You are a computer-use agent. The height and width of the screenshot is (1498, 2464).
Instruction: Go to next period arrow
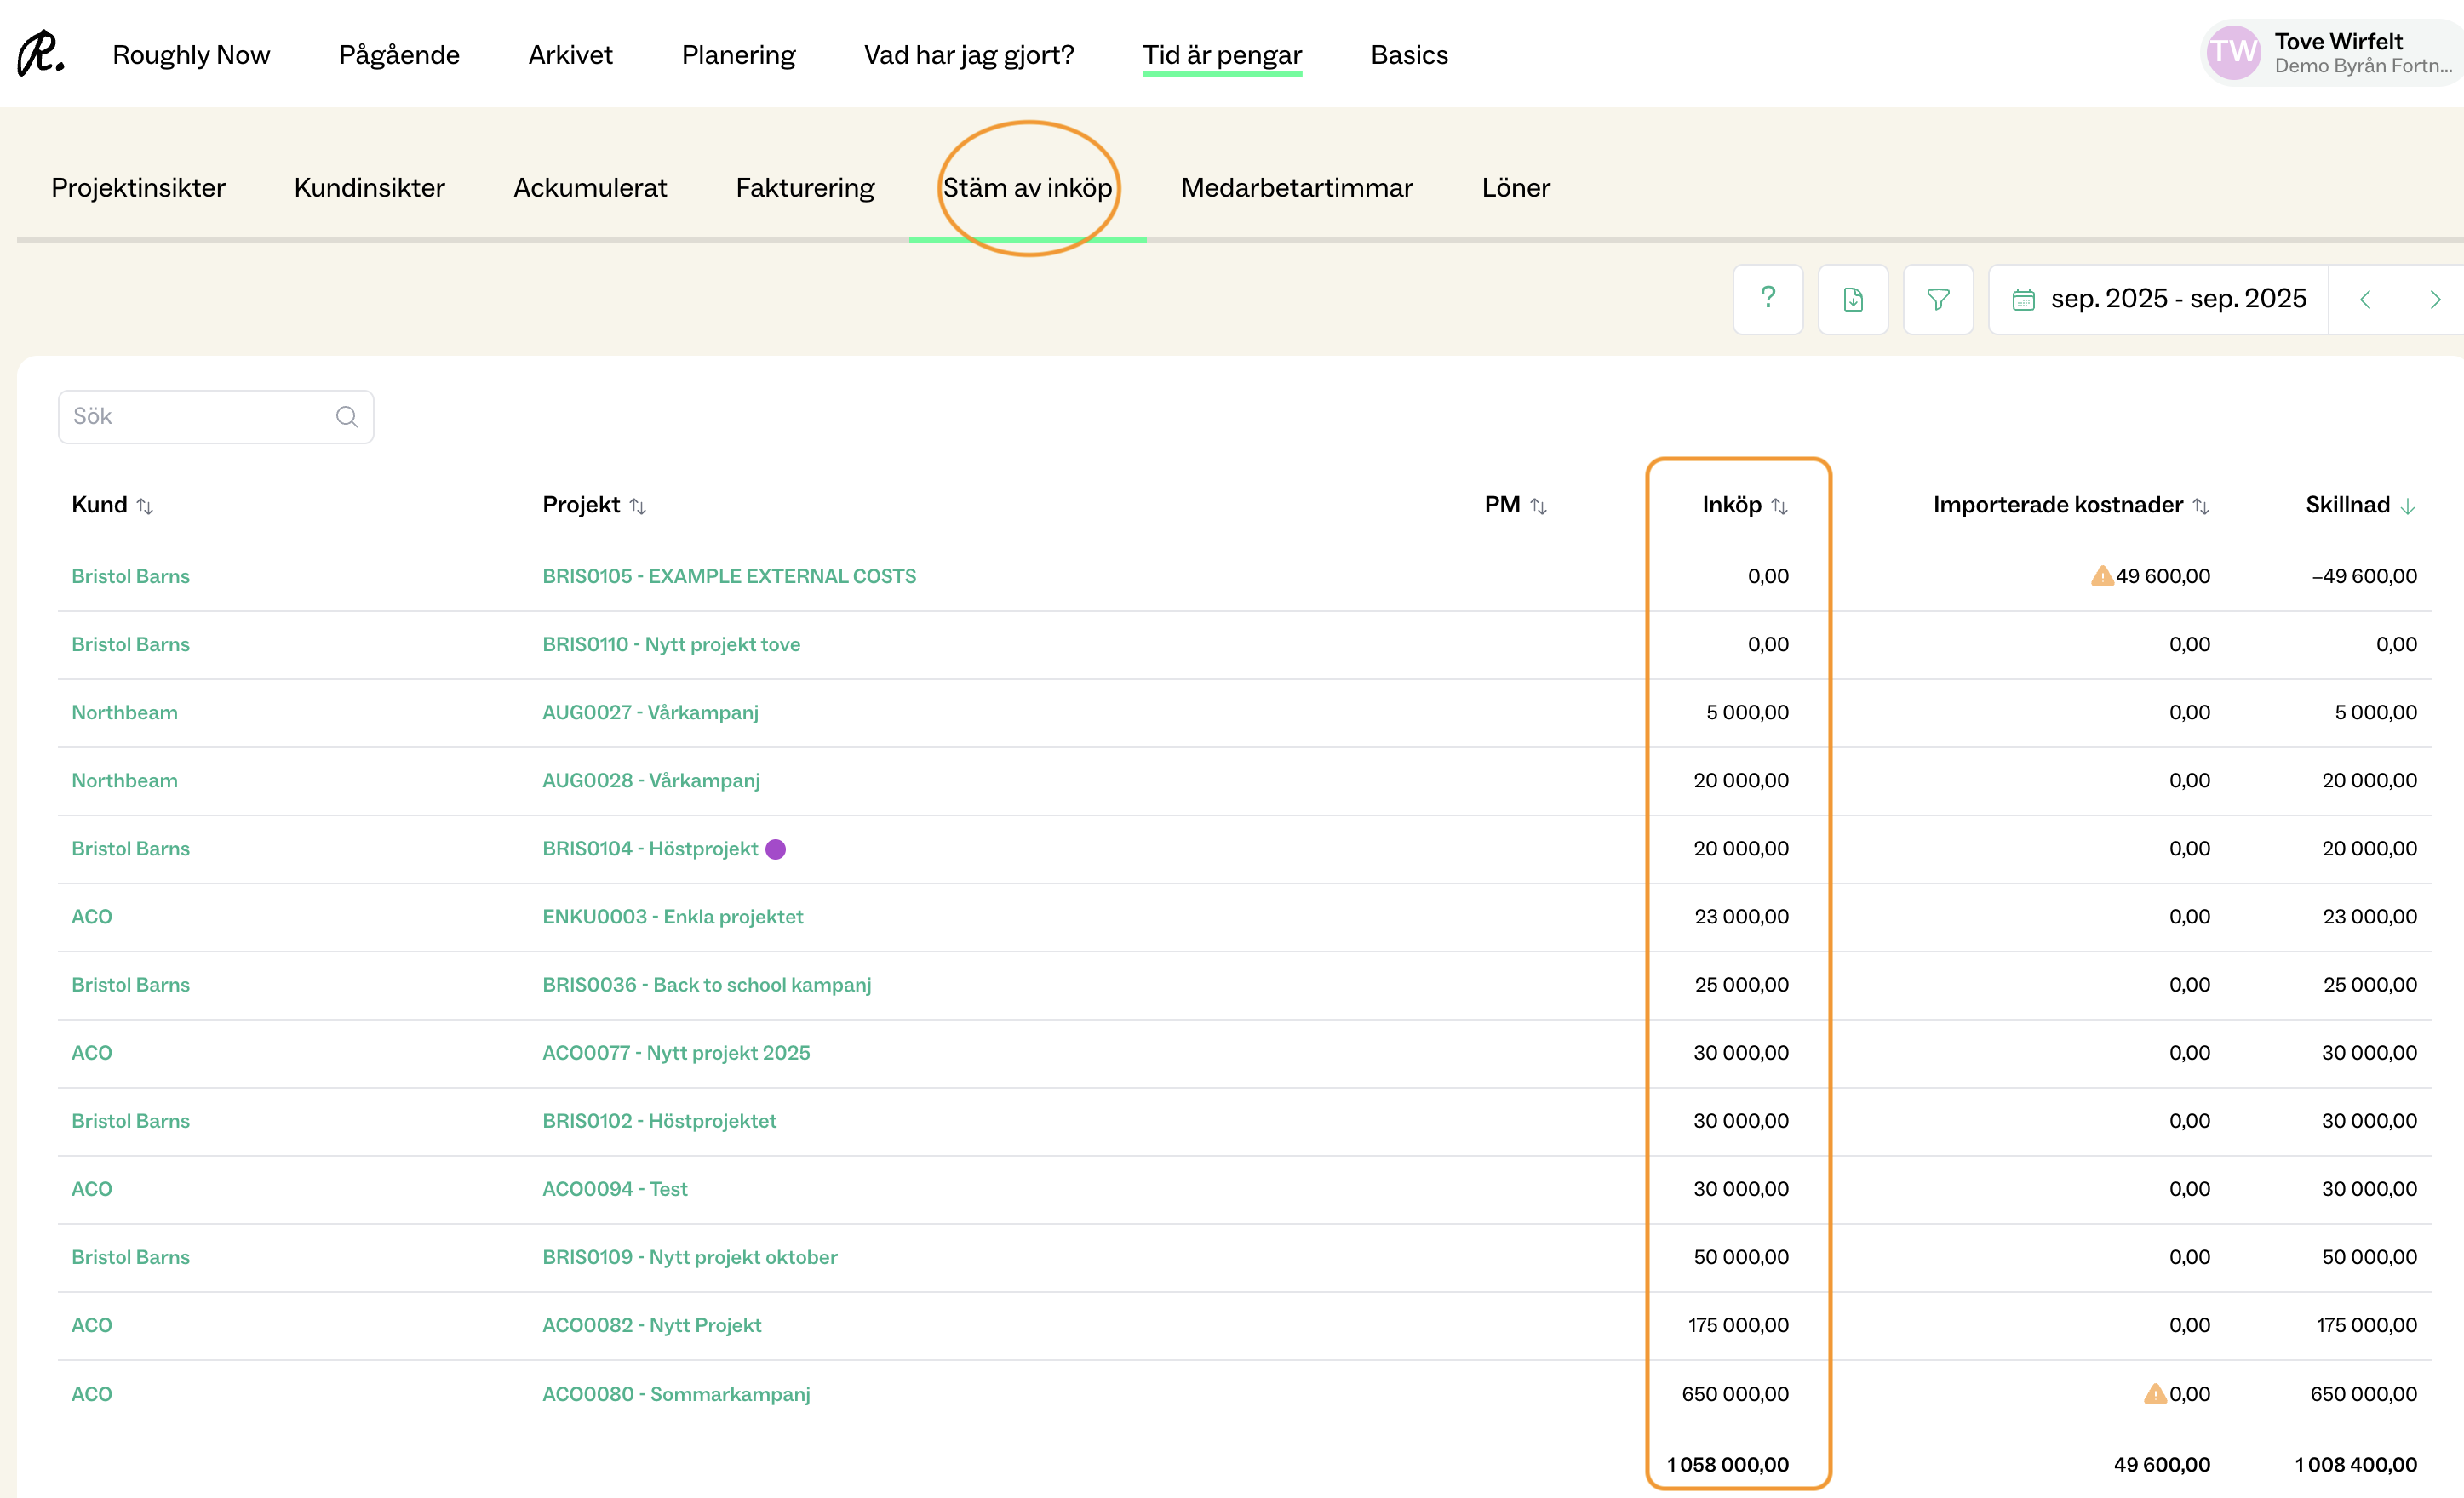coord(2435,299)
